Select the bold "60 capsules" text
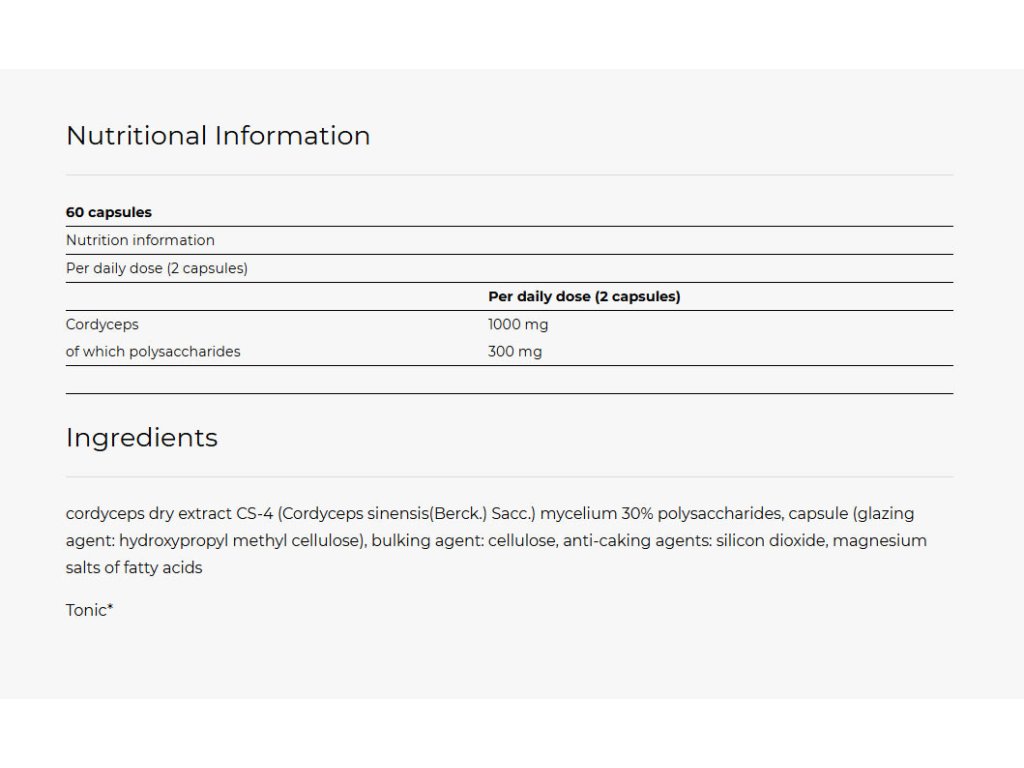Viewport: 1024px width, 768px height. click(109, 212)
